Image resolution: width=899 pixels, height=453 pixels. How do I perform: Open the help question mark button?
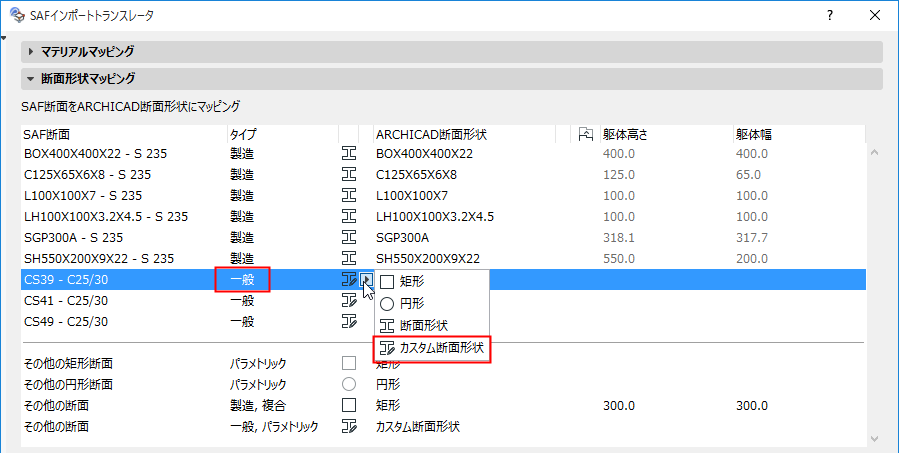pos(830,15)
